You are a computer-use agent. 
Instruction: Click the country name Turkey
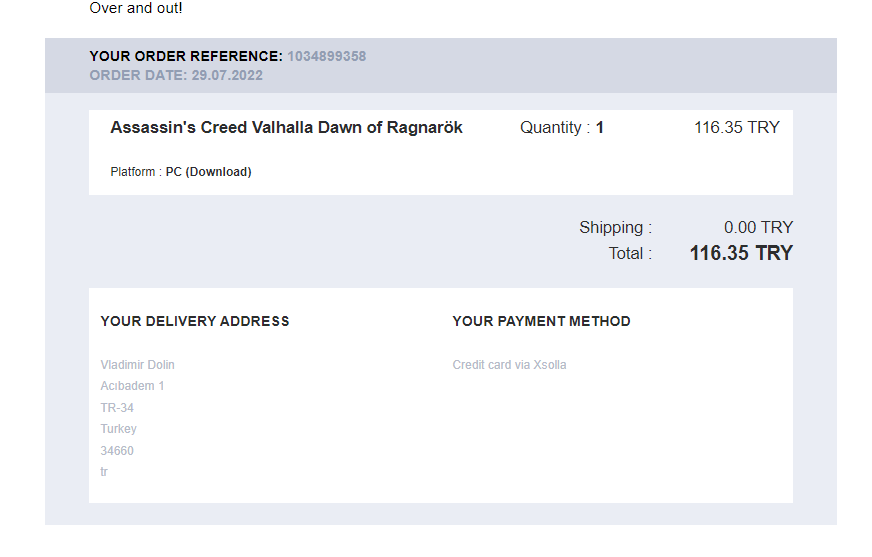tap(118, 429)
